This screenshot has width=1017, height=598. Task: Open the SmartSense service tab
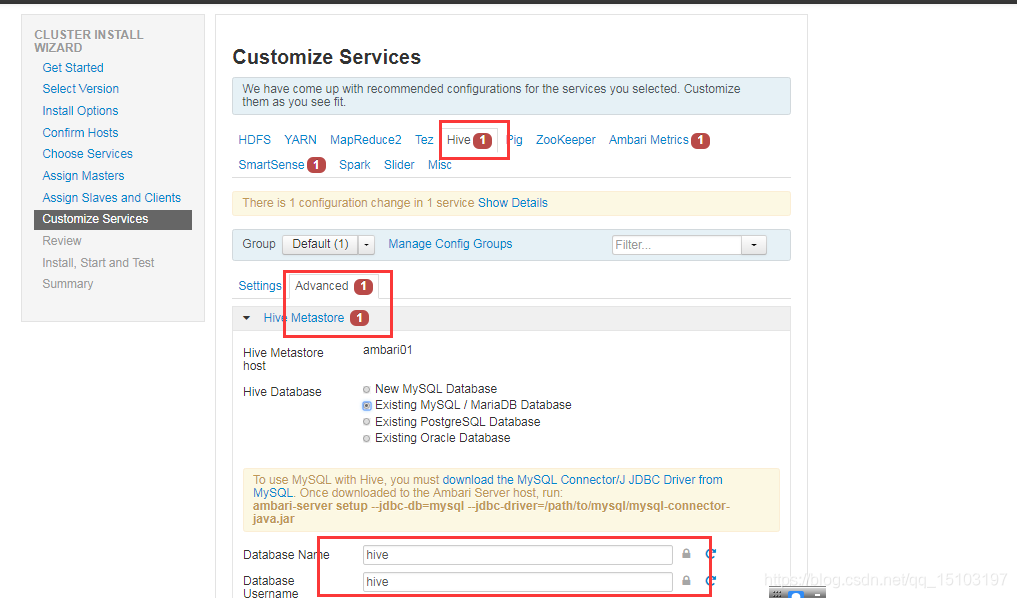pyautogui.click(x=271, y=165)
